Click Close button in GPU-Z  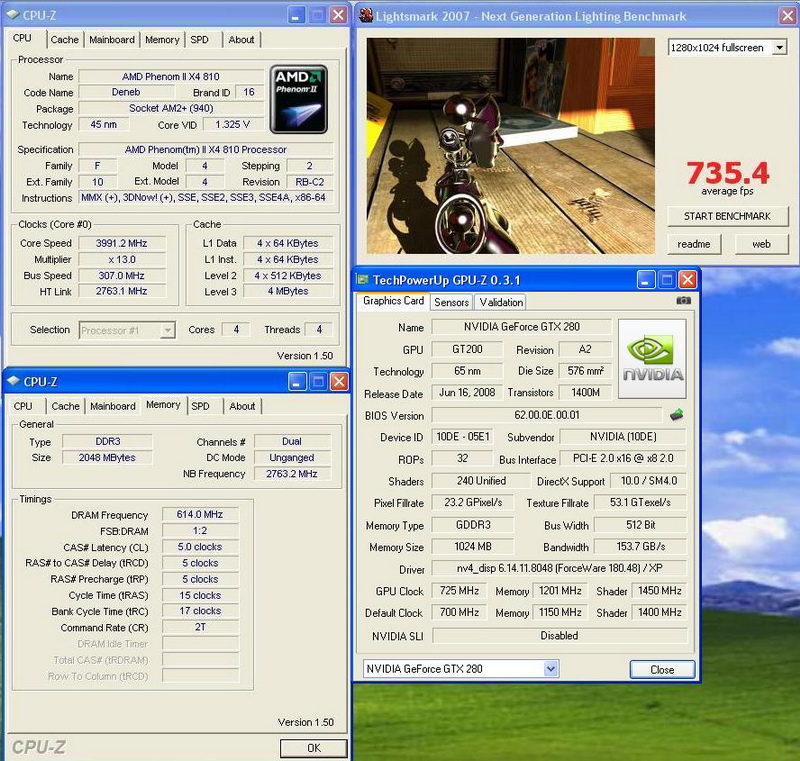tap(662, 670)
